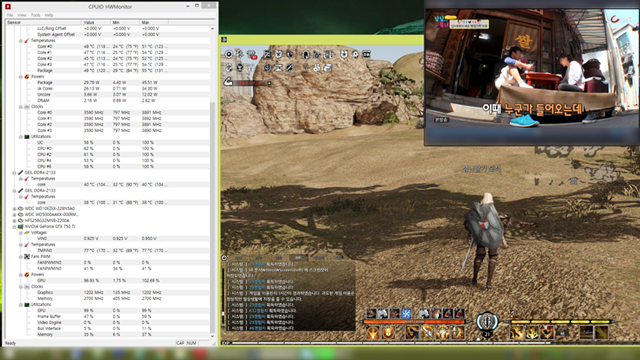The width and height of the screenshot is (640, 360).
Task: Select the Bus Interface row
Action: 108,329
